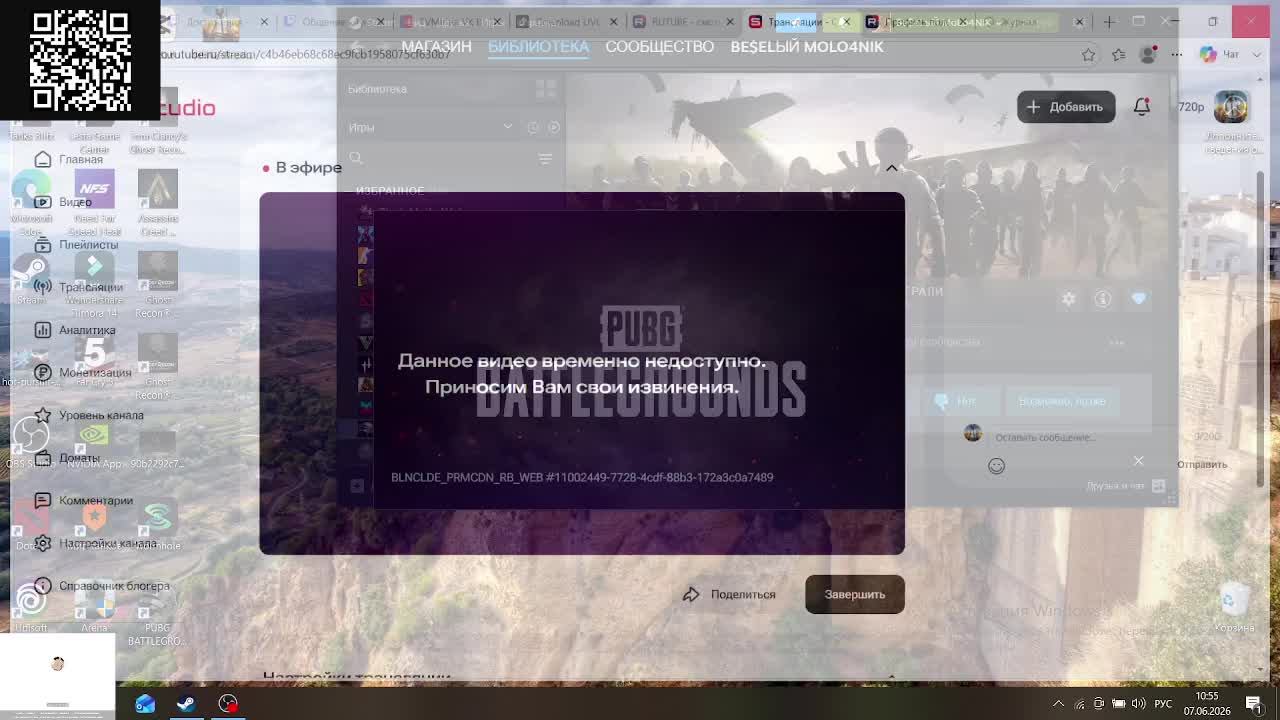This screenshot has height=720, width=1280.
Task: Click the Отправить button in Steam chat
Action: tap(1202, 464)
